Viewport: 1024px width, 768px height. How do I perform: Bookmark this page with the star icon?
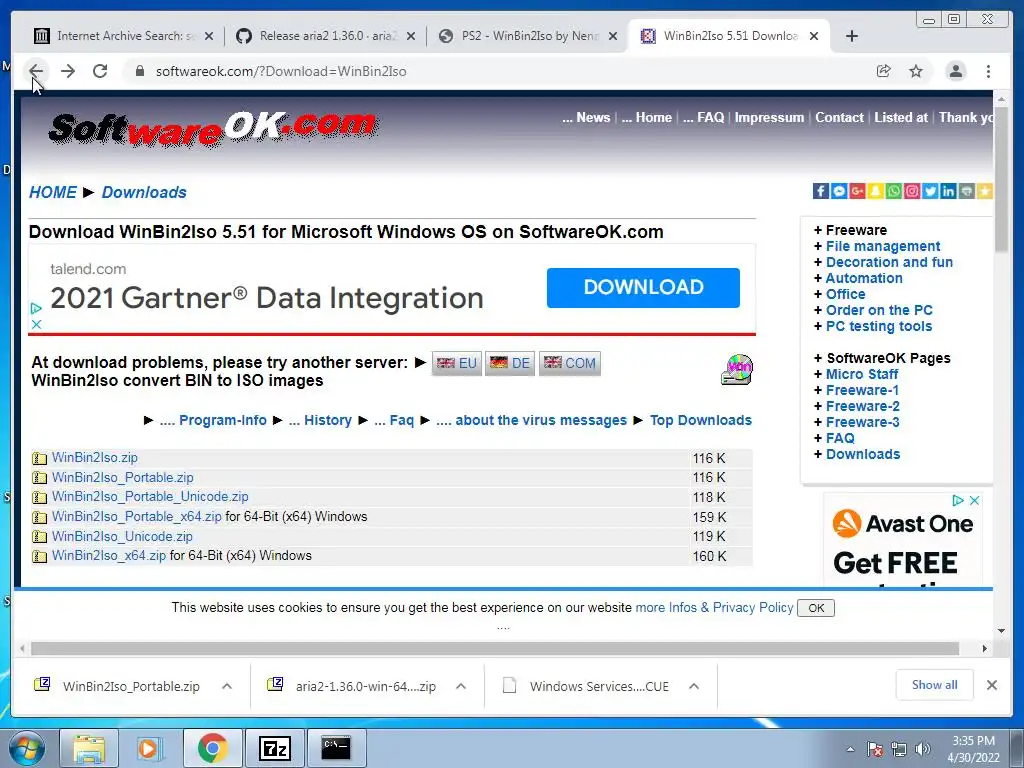[x=916, y=71]
